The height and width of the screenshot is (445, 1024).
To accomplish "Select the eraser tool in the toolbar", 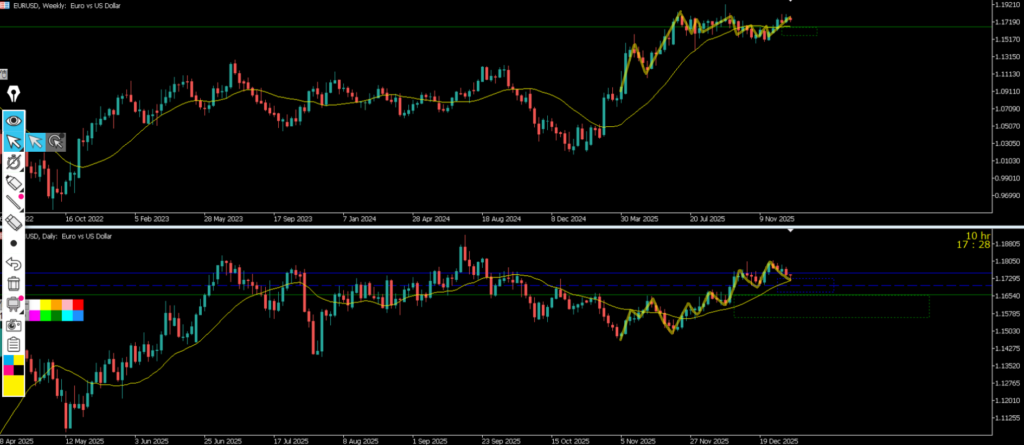I will (x=13, y=223).
